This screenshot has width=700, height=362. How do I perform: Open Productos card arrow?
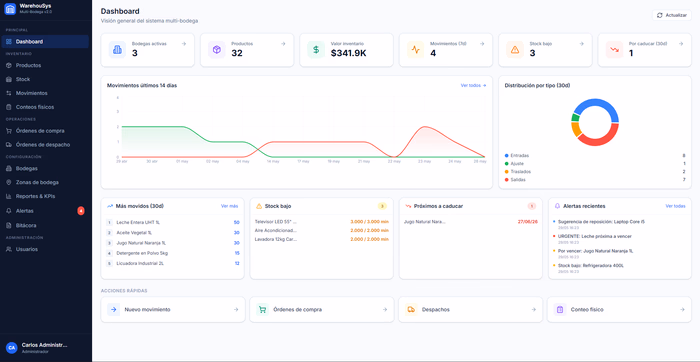[283, 44]
